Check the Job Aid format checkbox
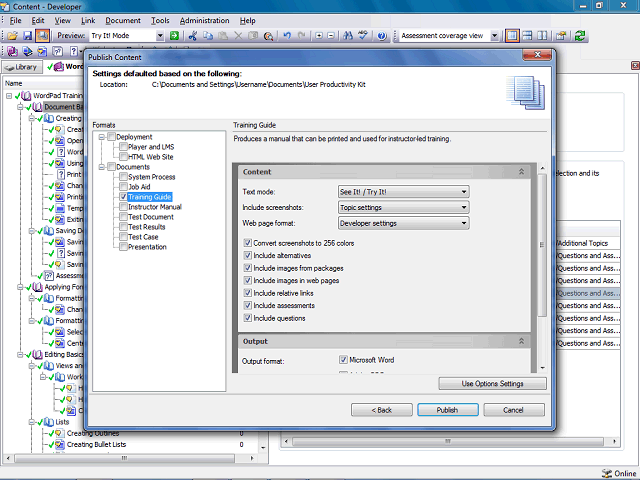The image size is (640, 480). click(123, 187)
